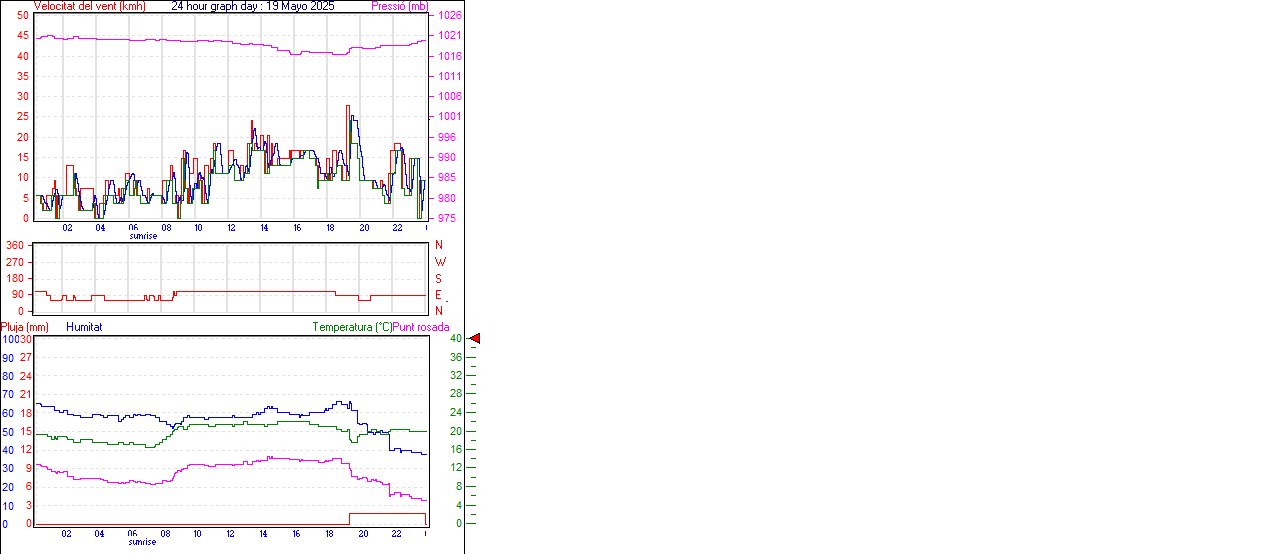Click the 'E' compass direction label
This screenshot has height=554, width=1280.
point(439,295)
